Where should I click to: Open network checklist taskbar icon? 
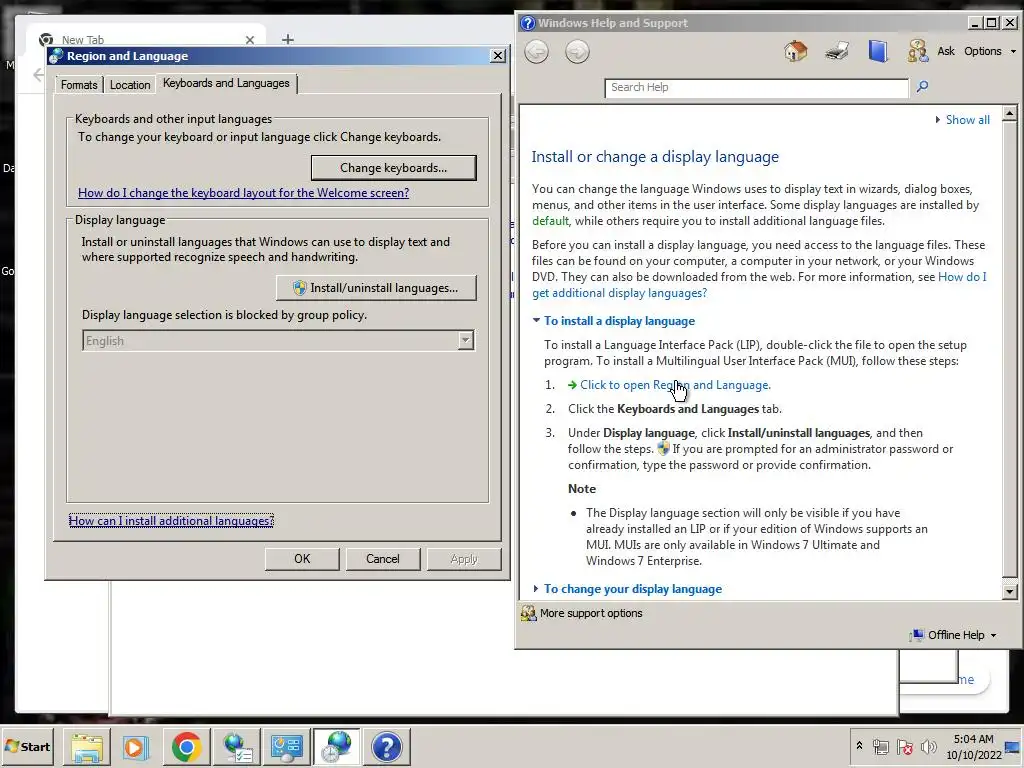pos(237,747)
